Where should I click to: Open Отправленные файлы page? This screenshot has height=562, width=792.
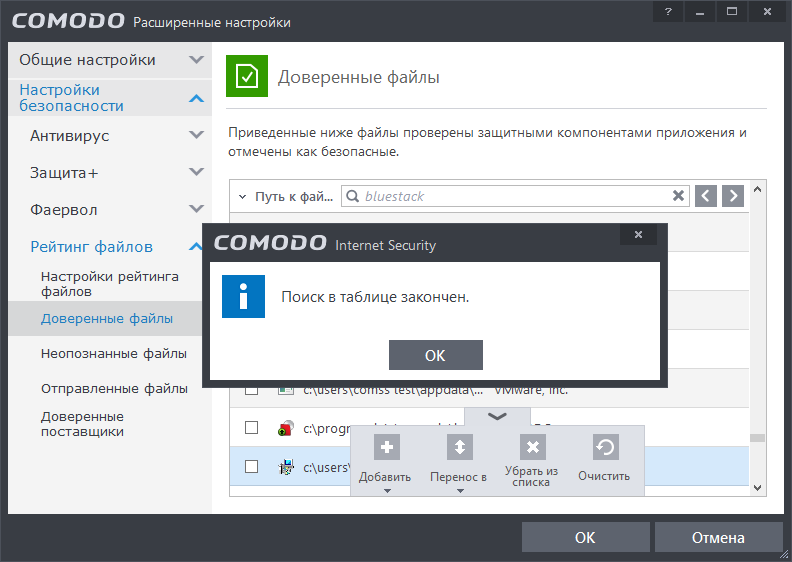tap(114, 388)
